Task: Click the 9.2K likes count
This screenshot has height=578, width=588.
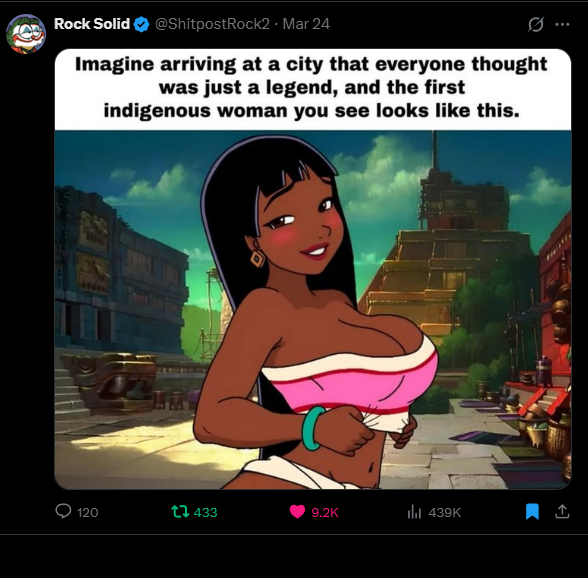Action: click(325, 512)
